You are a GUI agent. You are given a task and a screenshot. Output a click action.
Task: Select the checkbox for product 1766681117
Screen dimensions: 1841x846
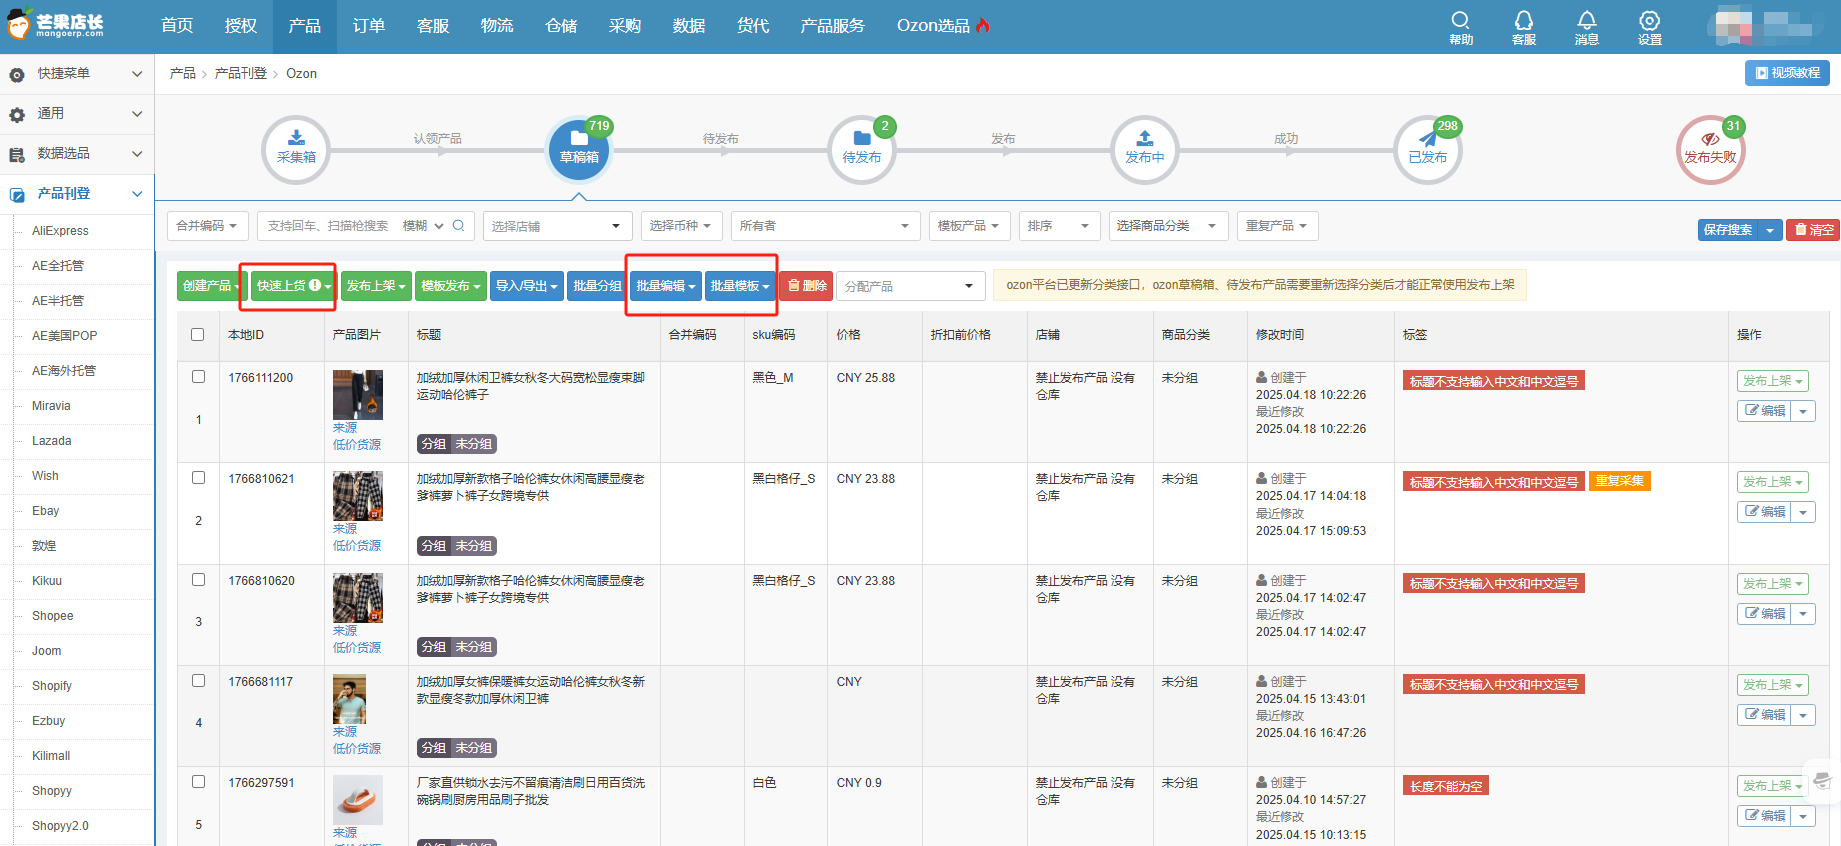198,681
